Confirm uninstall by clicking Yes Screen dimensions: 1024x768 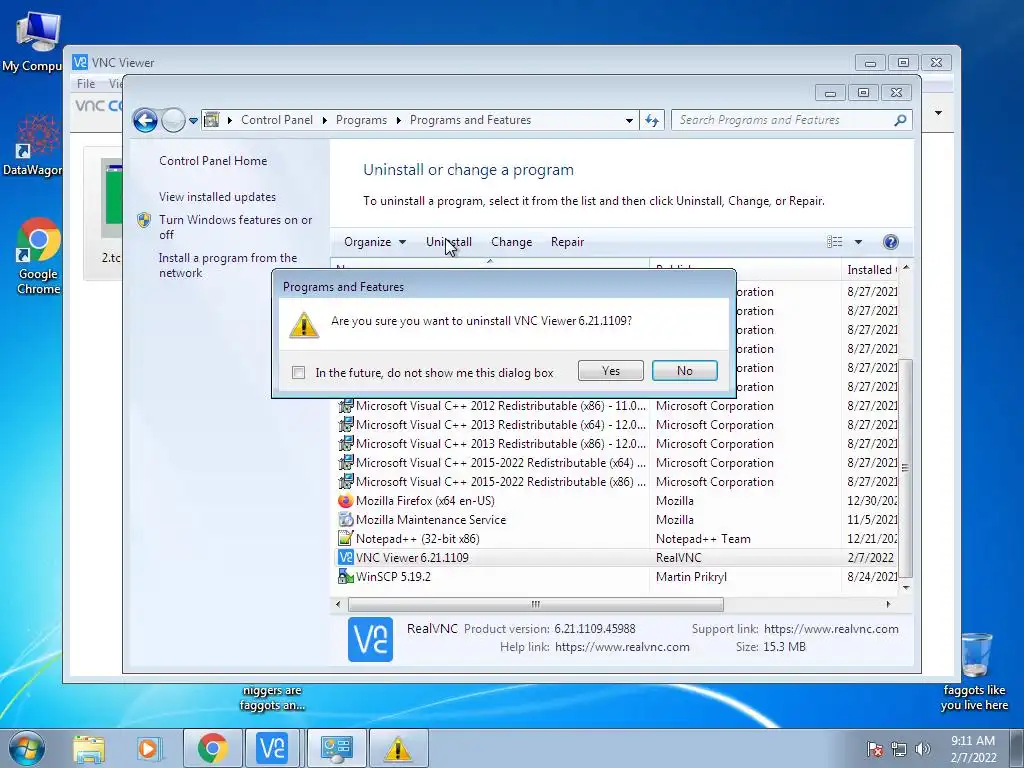tap(611, 371)
